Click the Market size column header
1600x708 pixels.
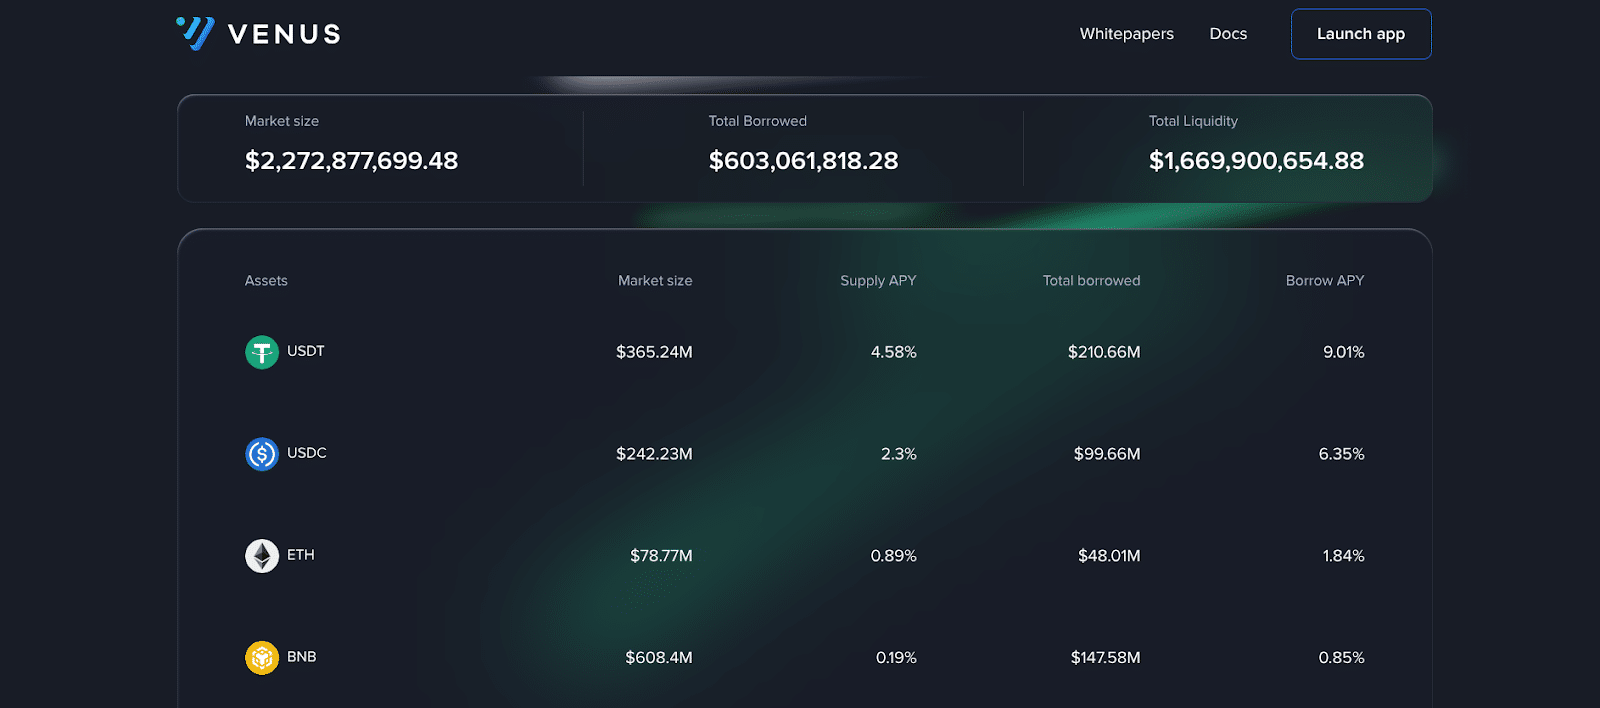coord(655,281)
